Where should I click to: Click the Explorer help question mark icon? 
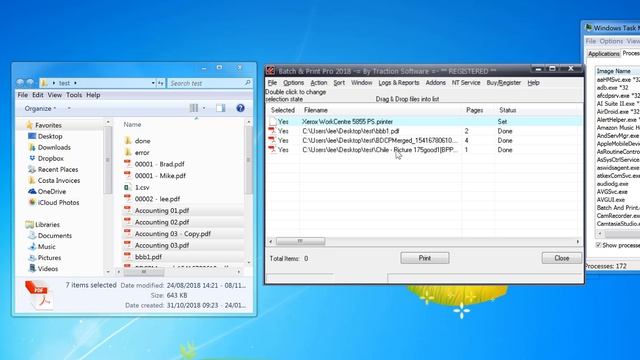(x=240, y=108)
